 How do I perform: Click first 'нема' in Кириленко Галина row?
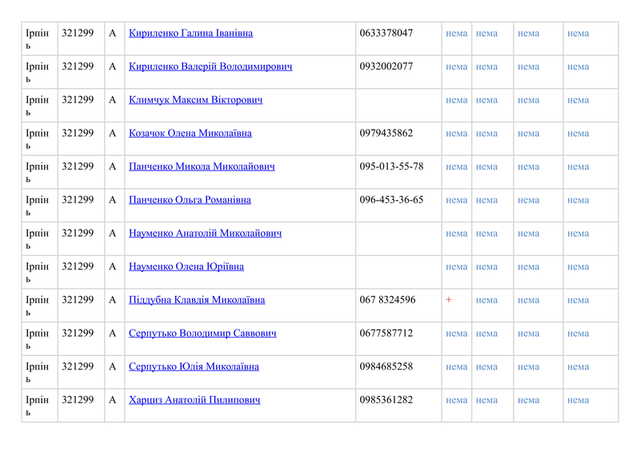pos(456,34)
